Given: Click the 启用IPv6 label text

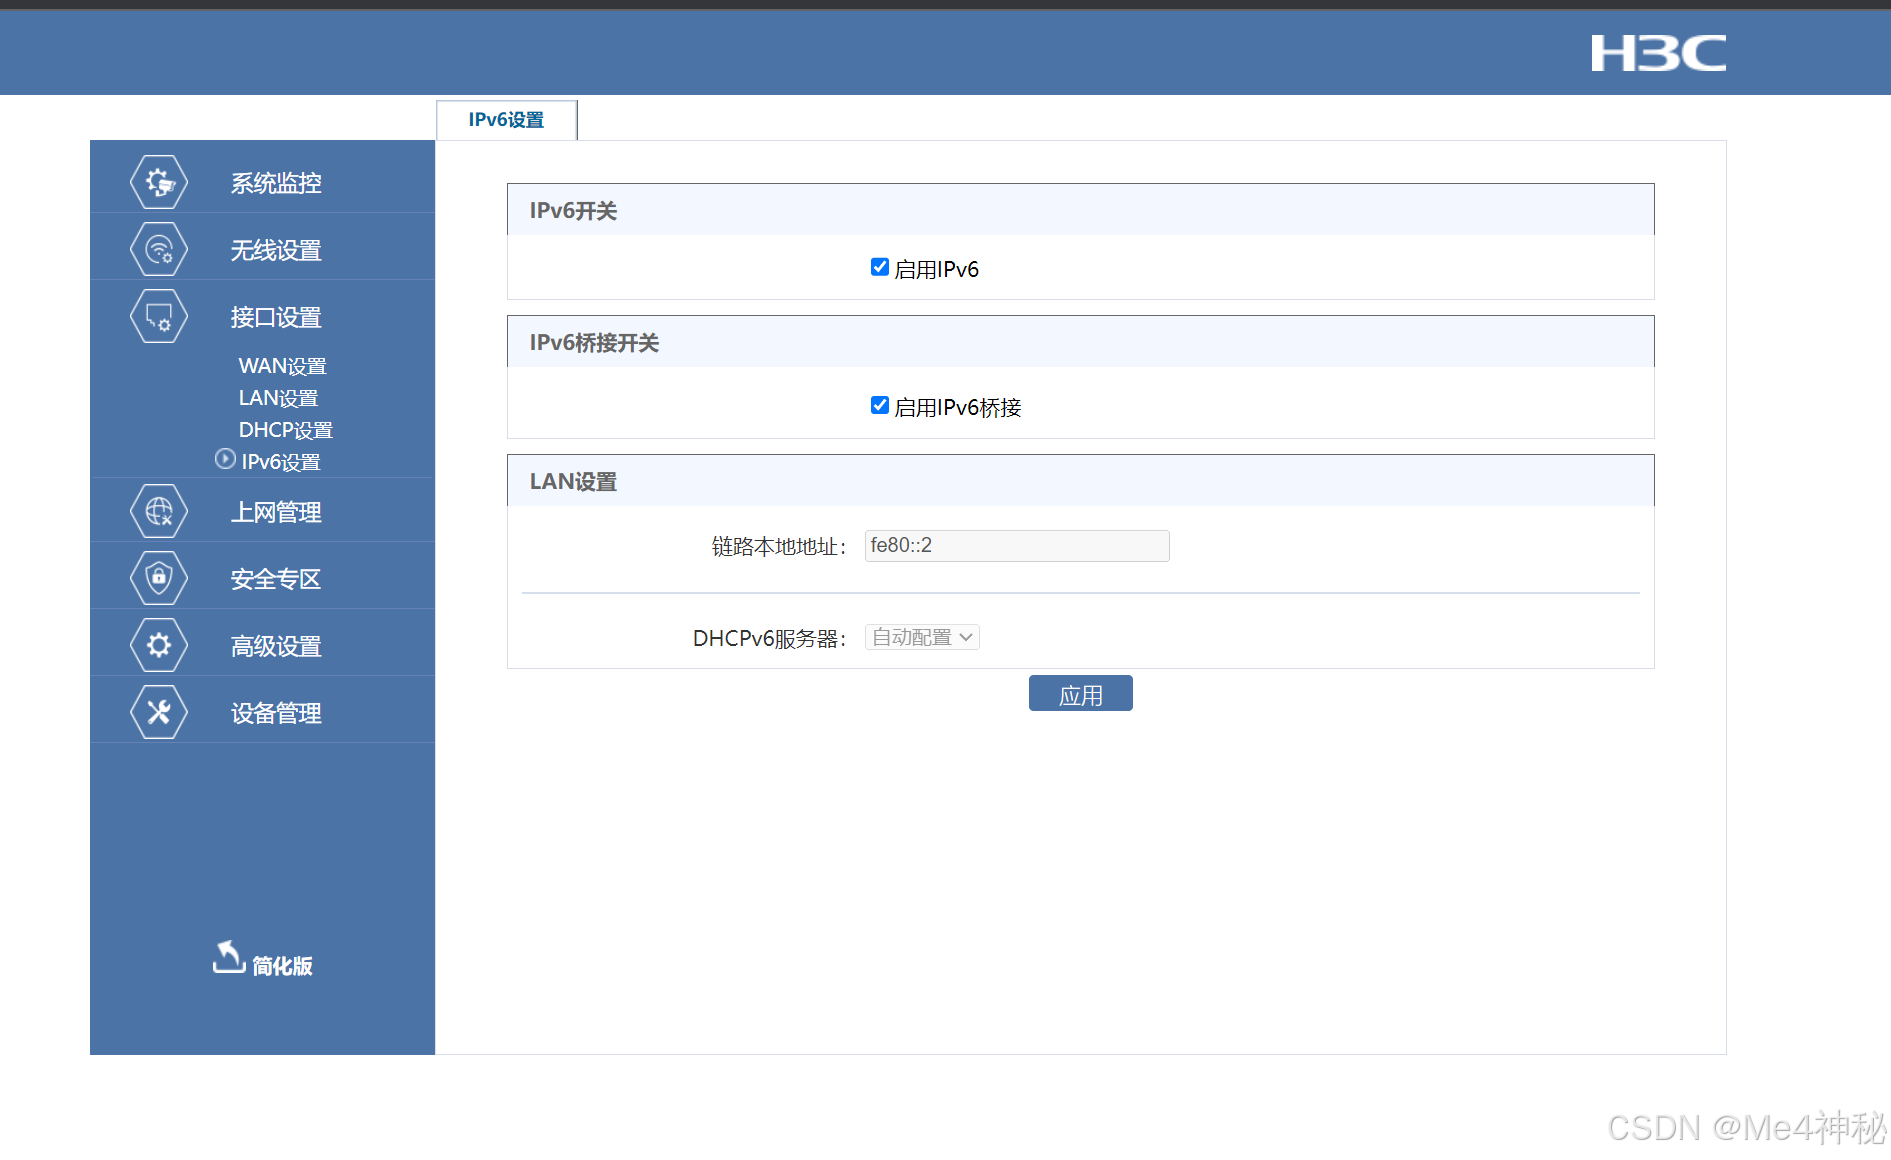Looking at the screenshot, I should click(x=936, y=269).
